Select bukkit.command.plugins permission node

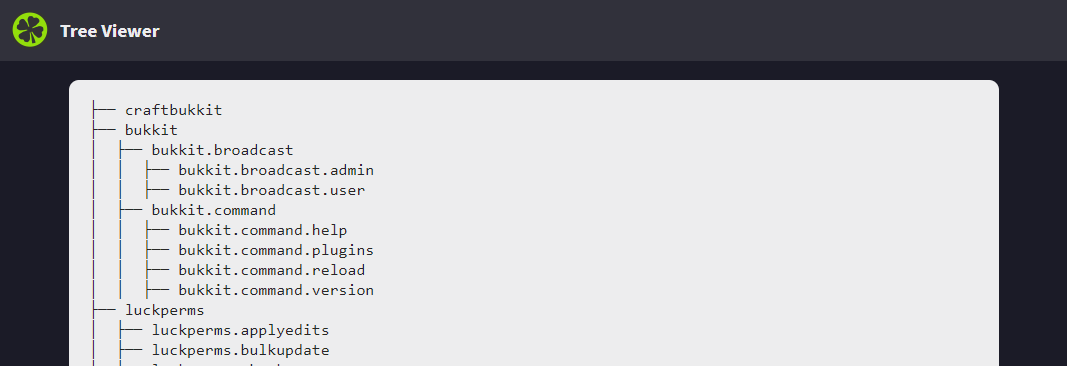(x=276, y=250)
